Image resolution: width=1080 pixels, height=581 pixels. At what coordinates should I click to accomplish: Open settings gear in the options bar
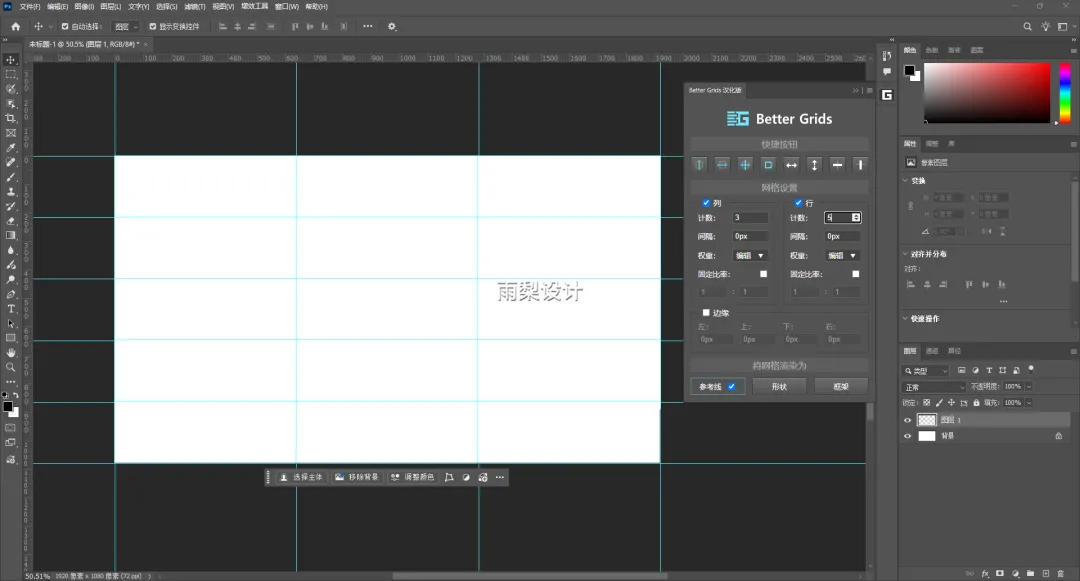point(392,26)
